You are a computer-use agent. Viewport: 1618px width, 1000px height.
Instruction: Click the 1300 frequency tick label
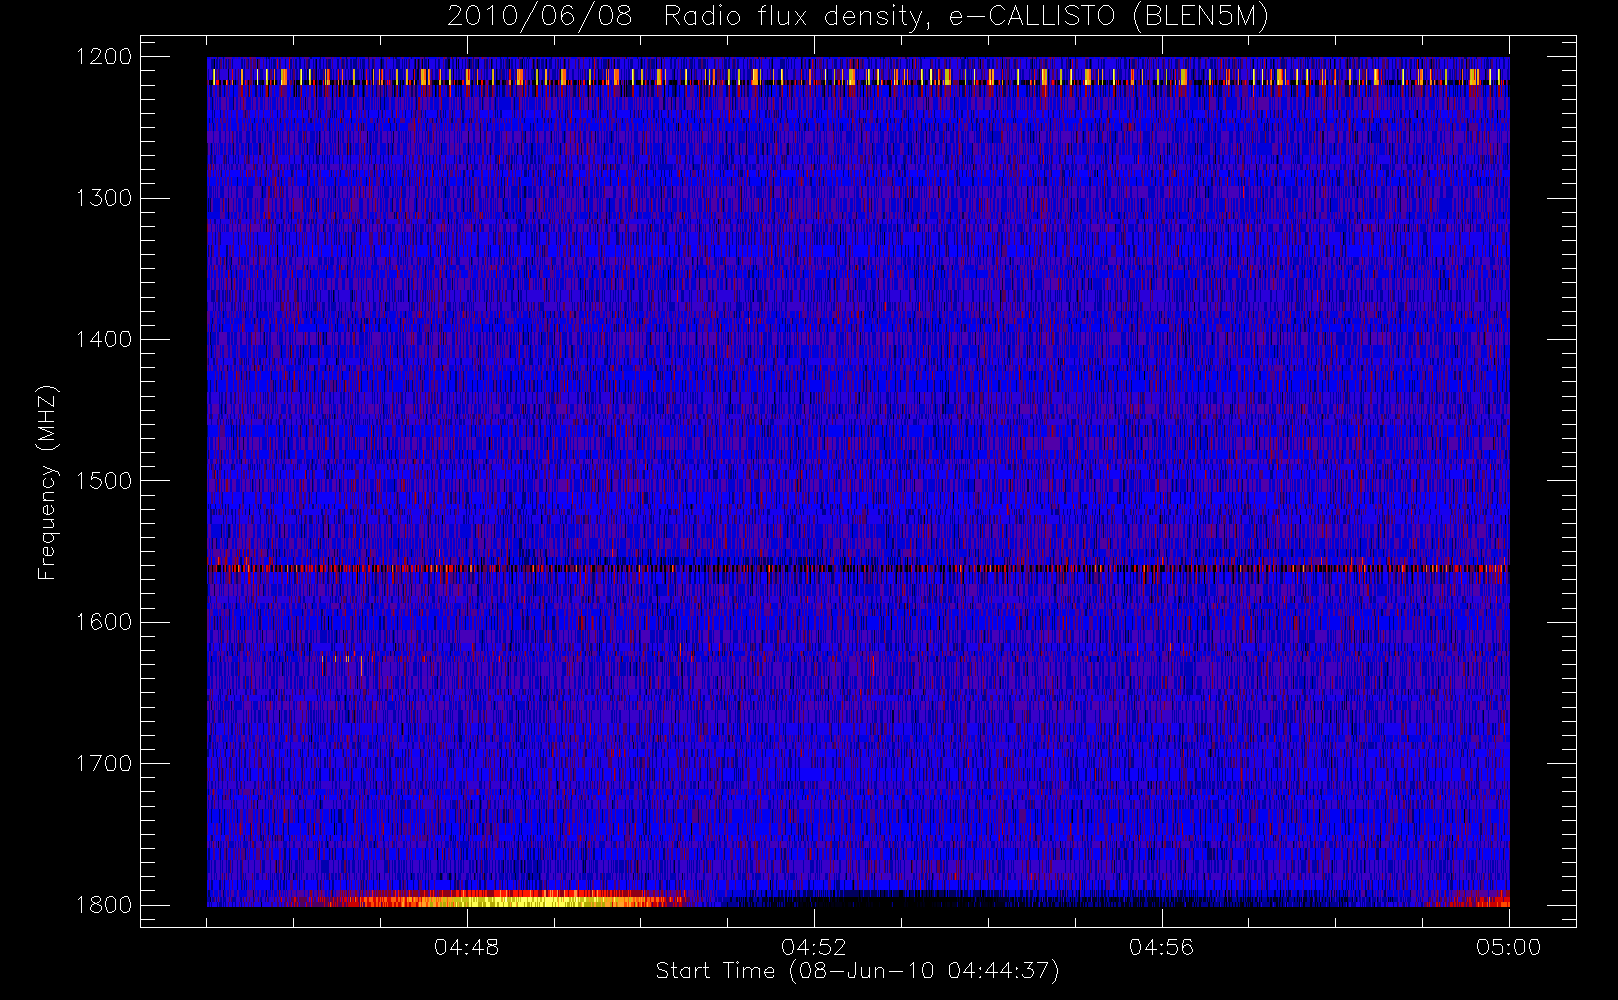104,198
